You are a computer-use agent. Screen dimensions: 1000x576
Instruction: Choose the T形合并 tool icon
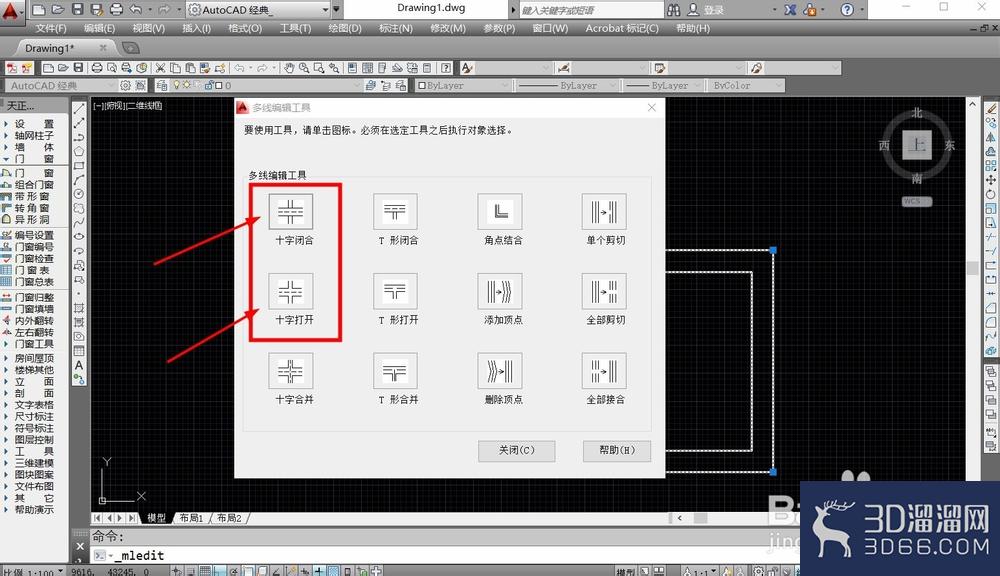pos(395,371)
